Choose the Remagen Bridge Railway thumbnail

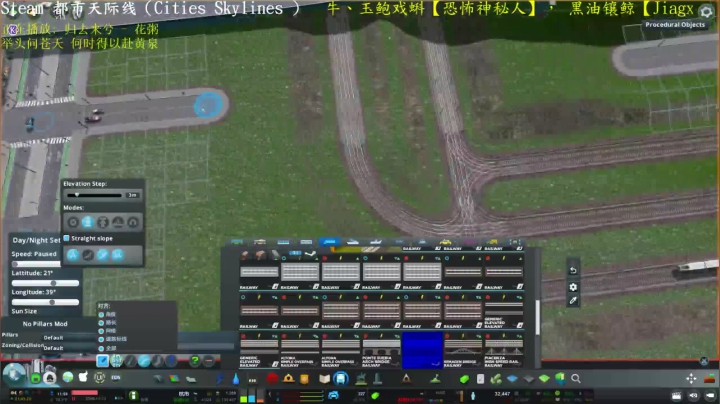click(x=463, y=351)
